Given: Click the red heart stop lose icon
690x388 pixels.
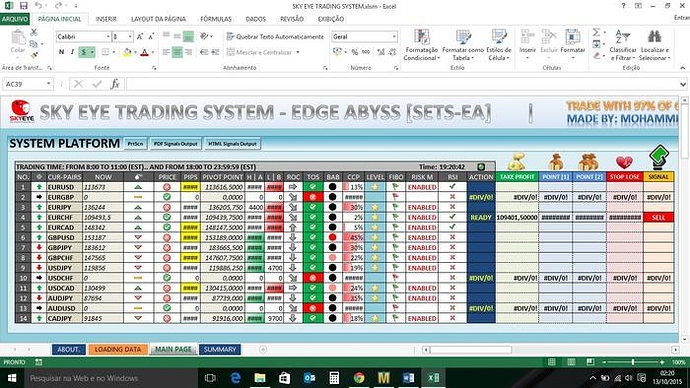Looking at the screenshot, I should point(624,162).
